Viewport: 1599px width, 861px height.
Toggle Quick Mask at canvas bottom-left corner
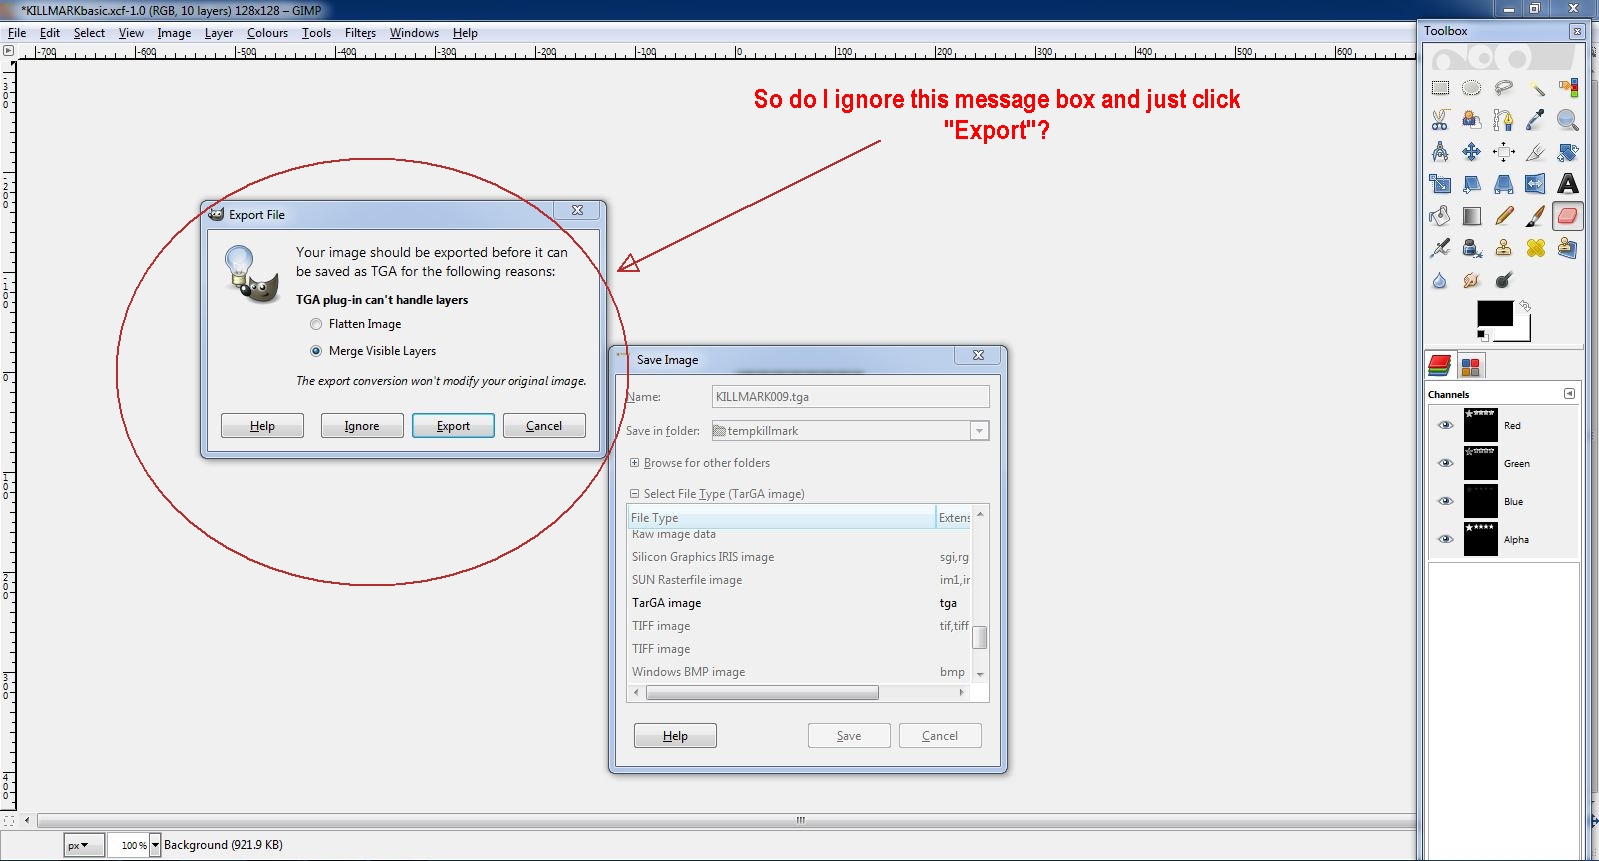pyautogui.click(x=9, y=821)
